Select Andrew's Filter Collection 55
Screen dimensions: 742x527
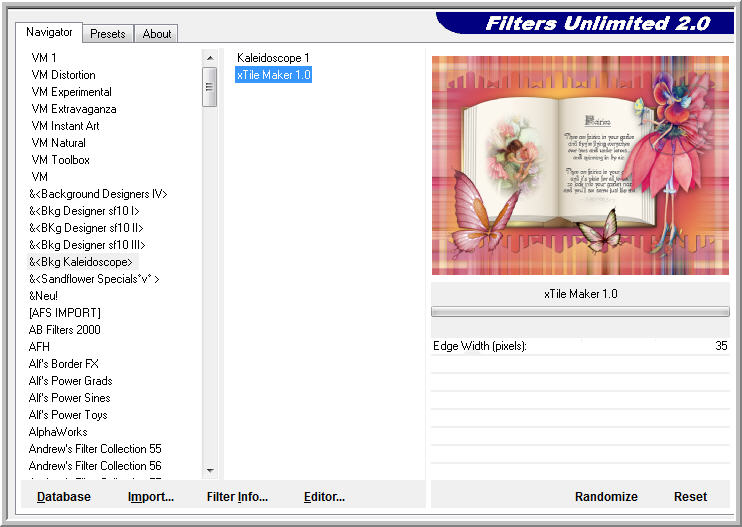pos(95,449)
